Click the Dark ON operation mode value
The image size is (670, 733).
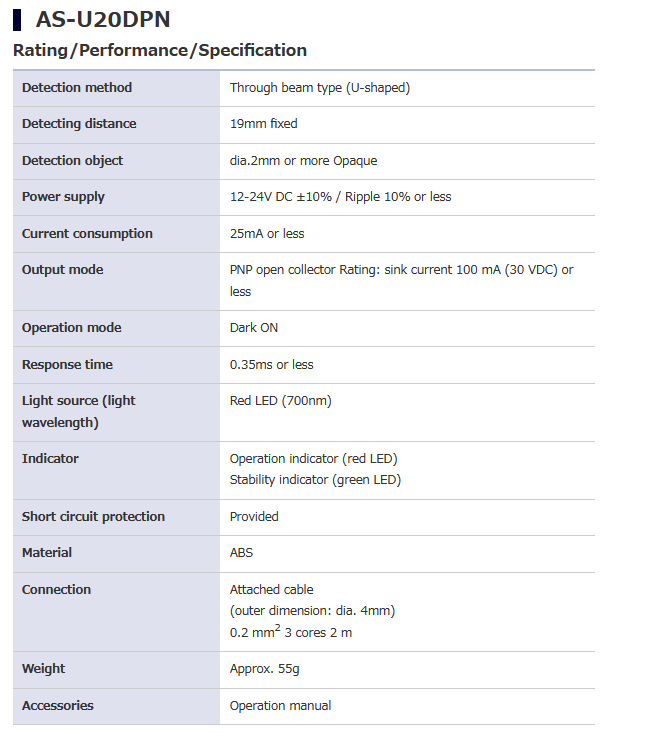[256, 328]
